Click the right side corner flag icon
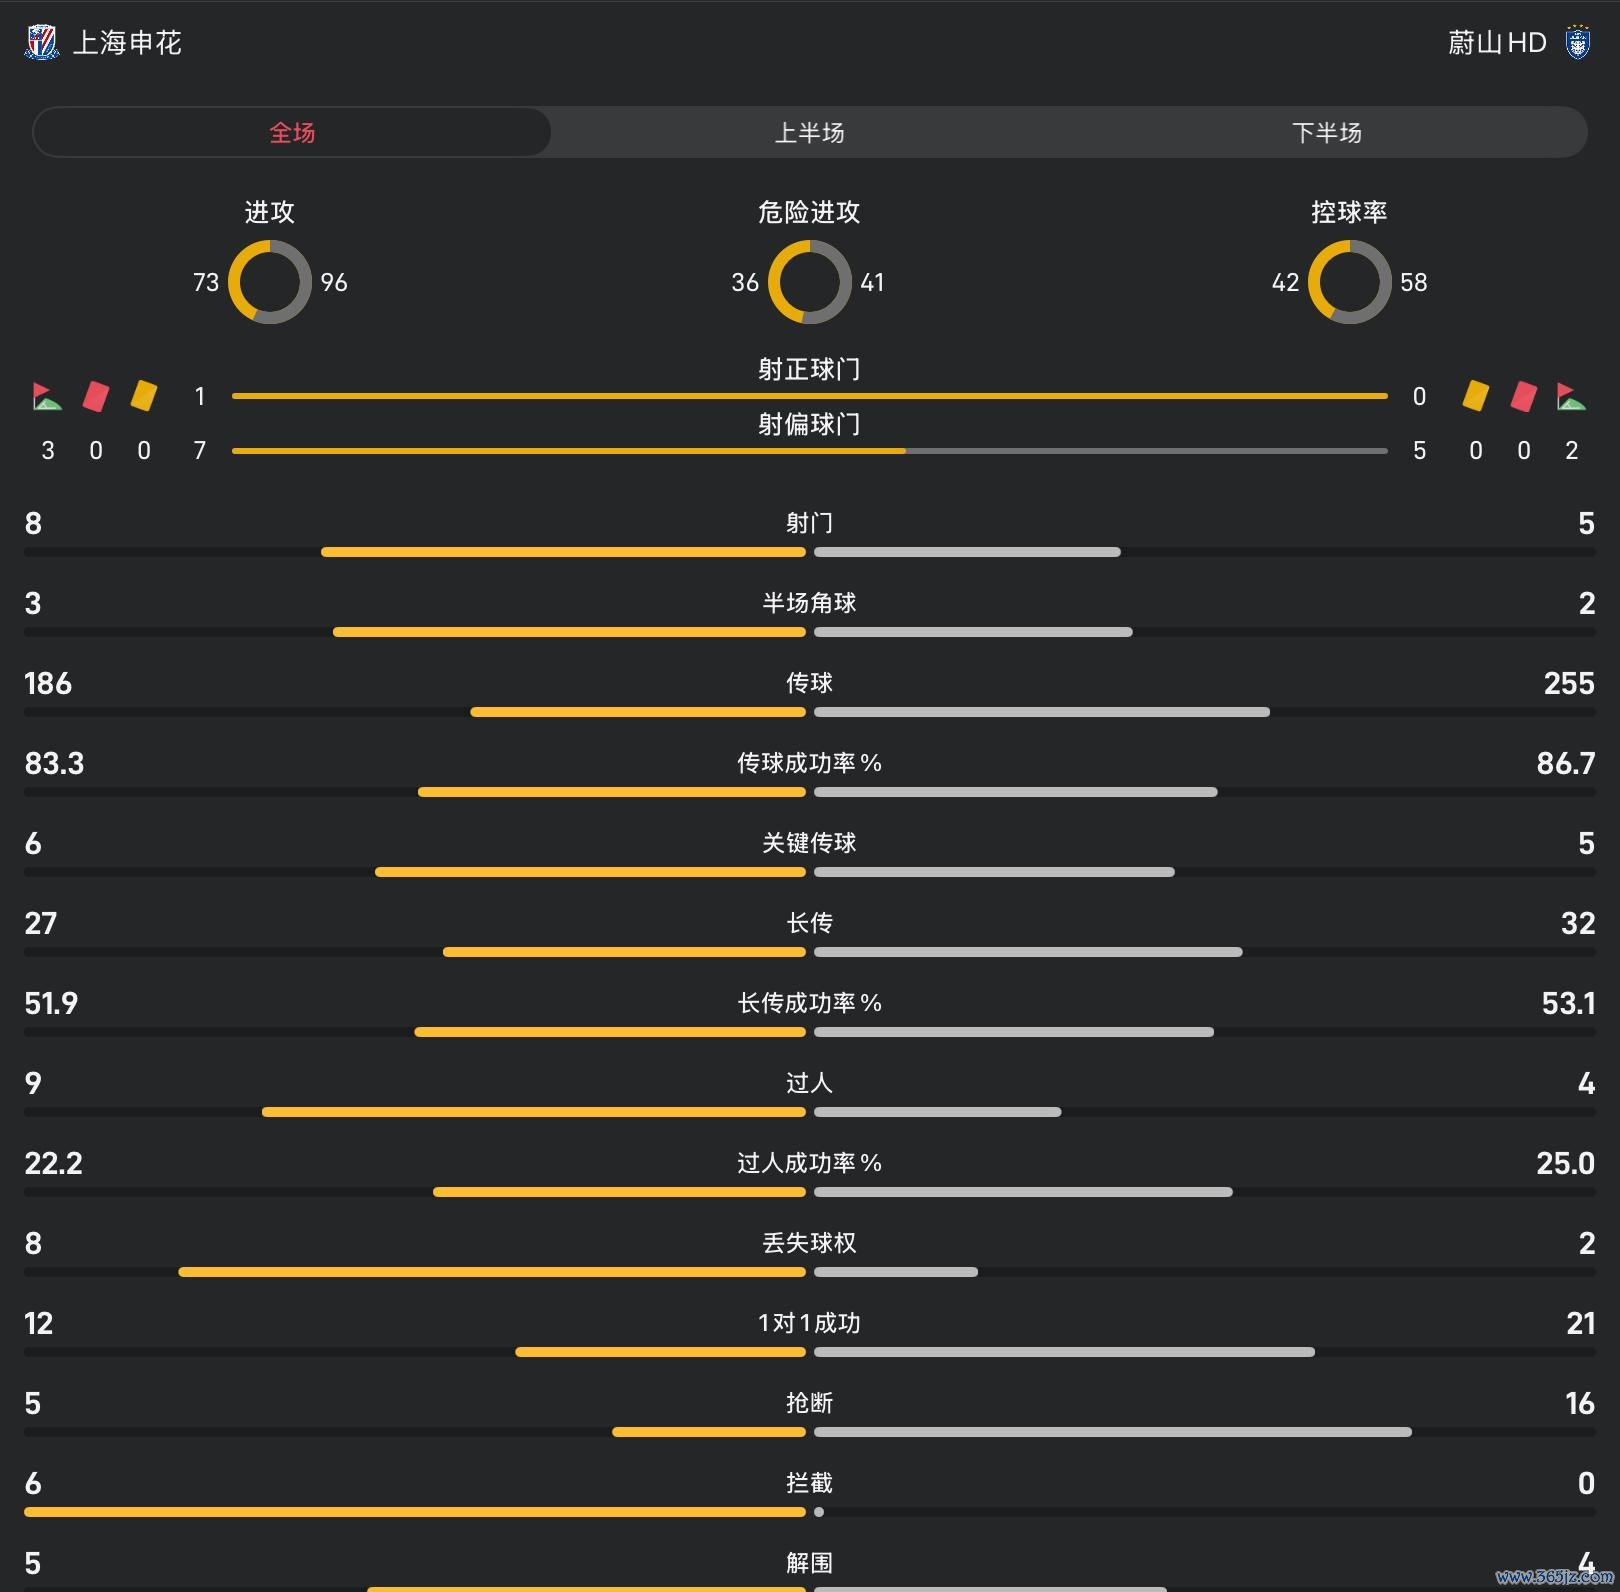 (x=1571, y=397)
